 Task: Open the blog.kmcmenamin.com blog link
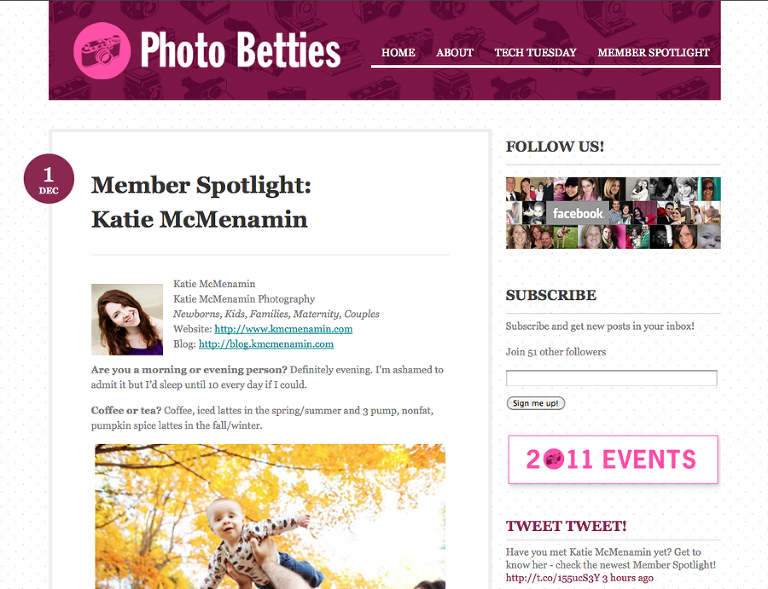click(x=266, y=344)
